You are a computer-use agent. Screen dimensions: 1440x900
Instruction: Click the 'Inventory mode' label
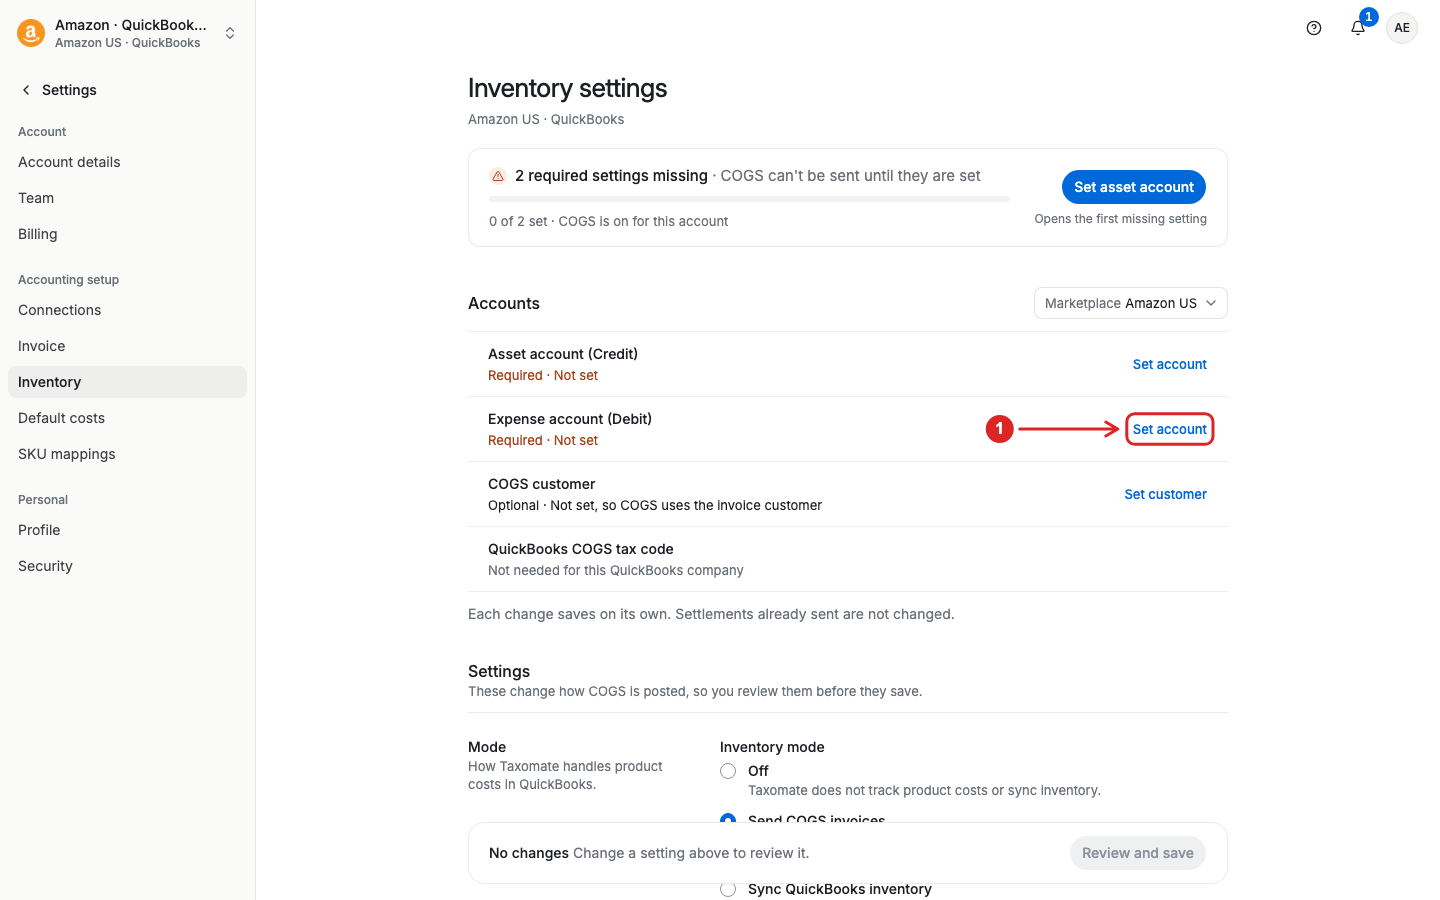(x=772, y=747)
